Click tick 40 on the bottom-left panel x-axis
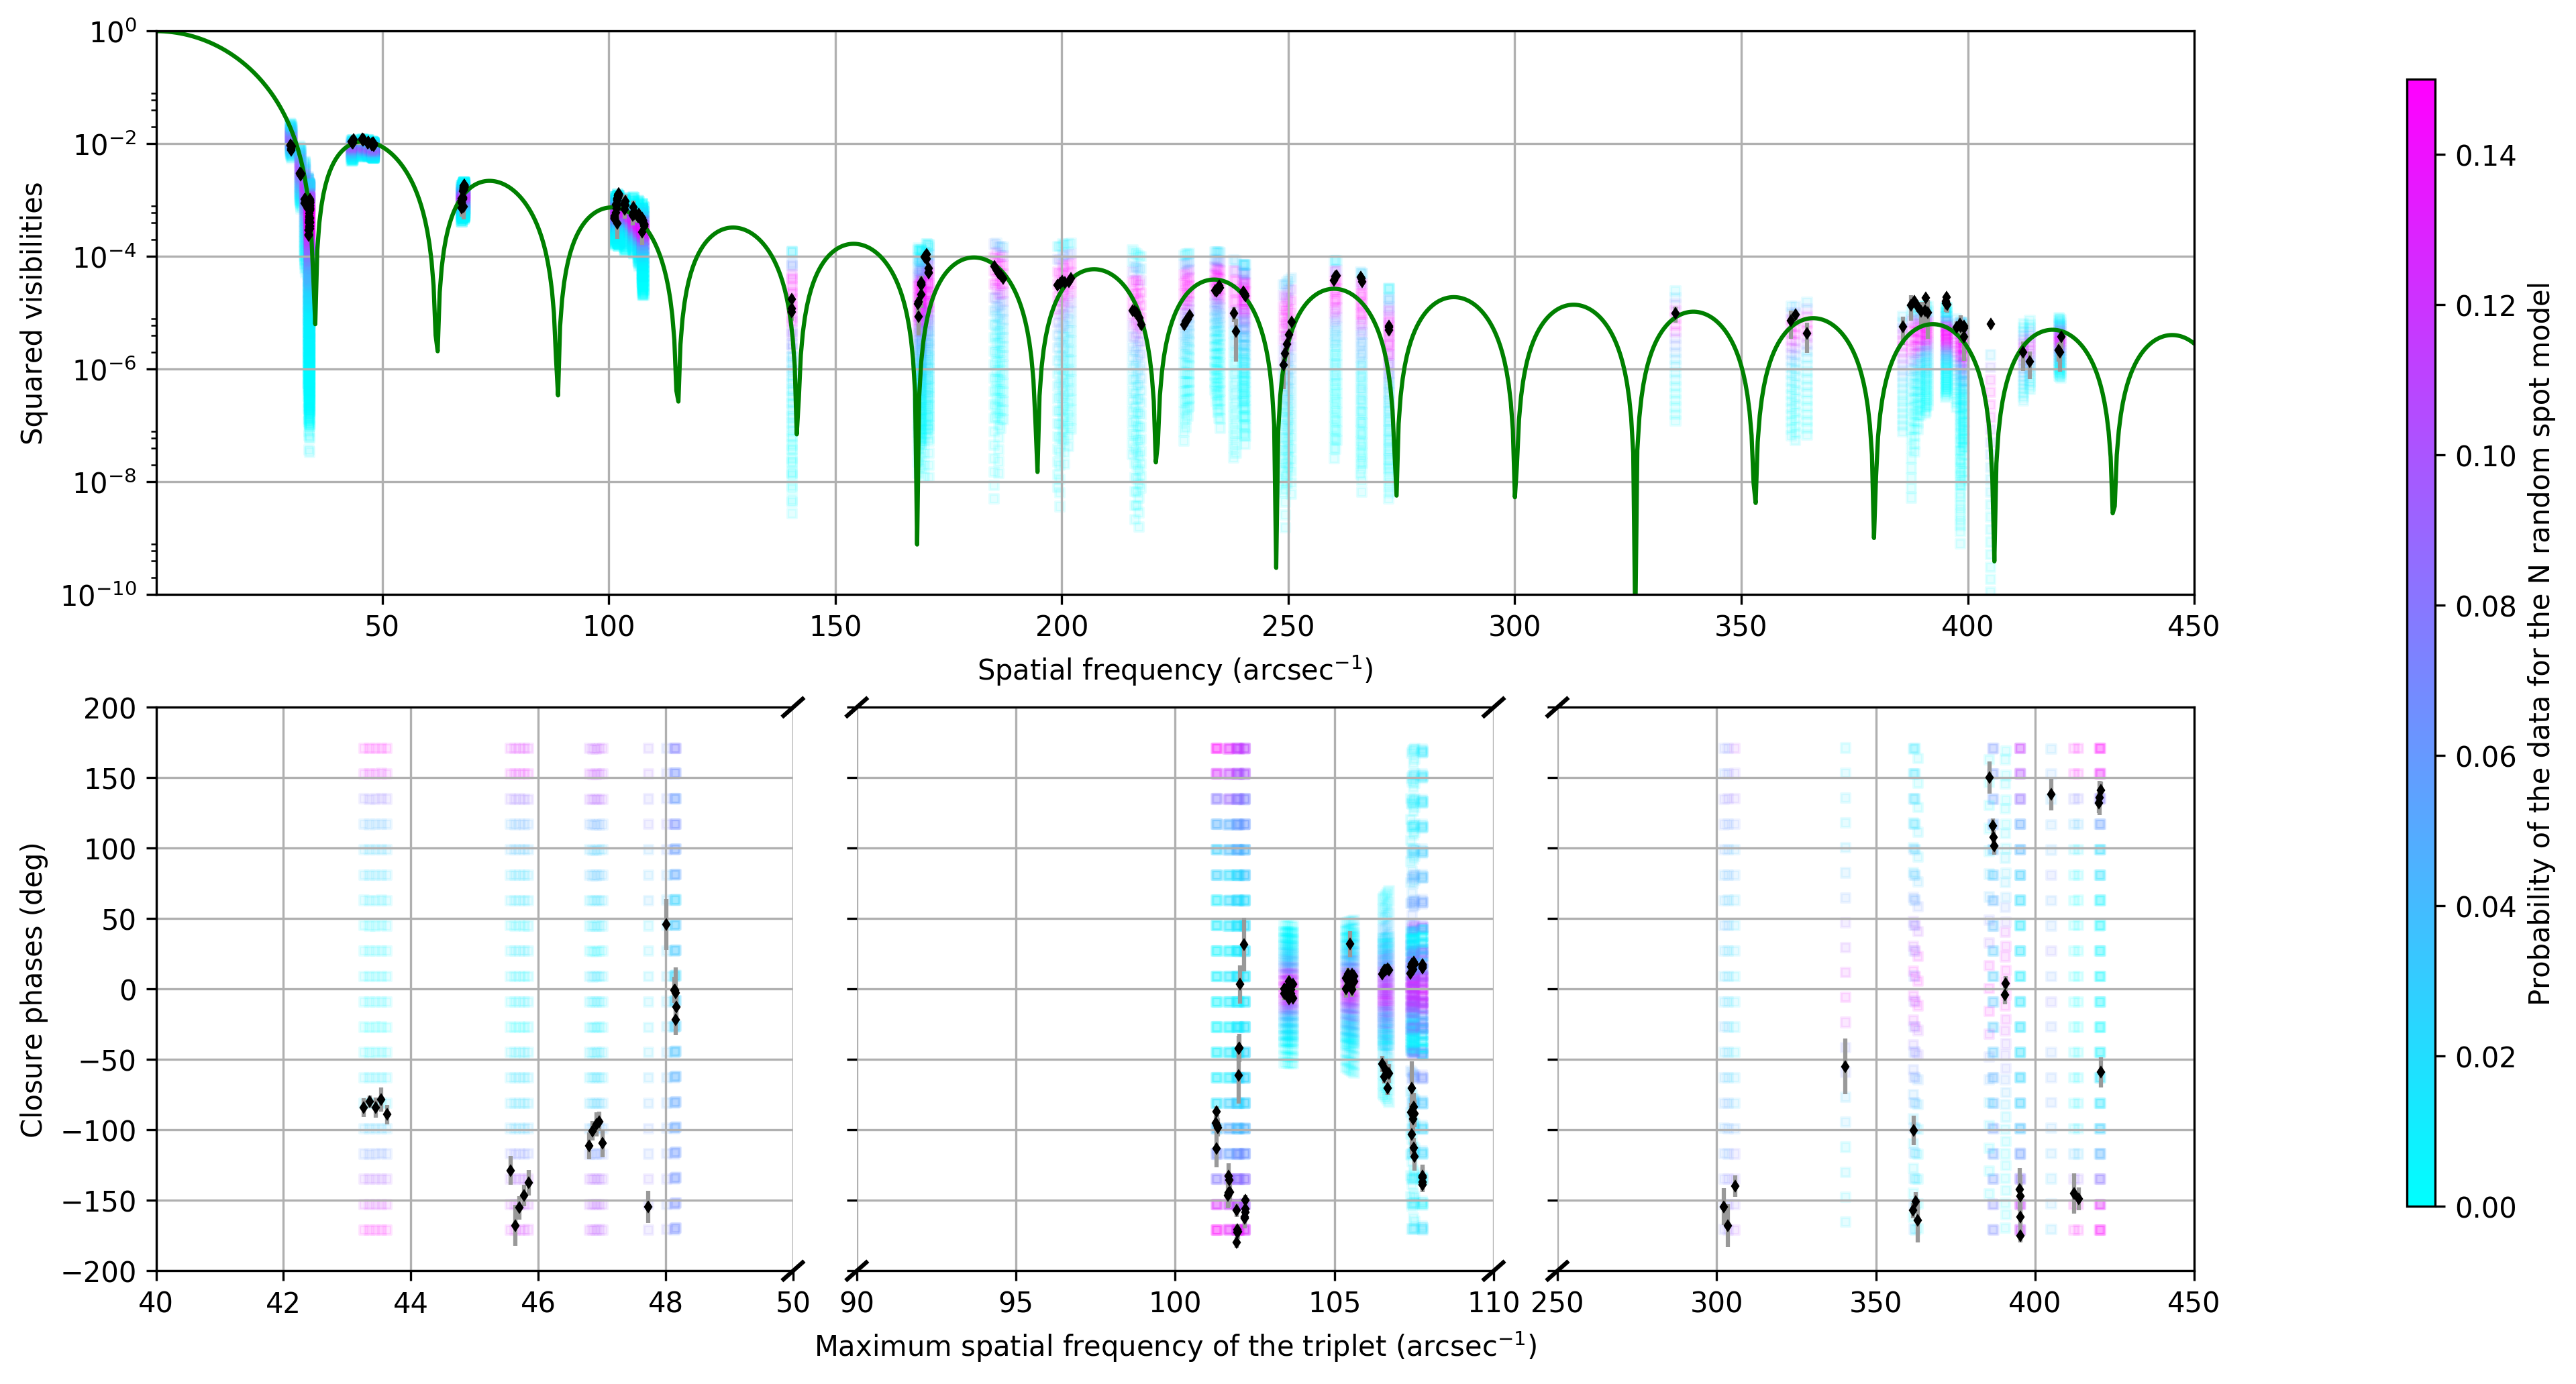 (x=156, y=1303)
